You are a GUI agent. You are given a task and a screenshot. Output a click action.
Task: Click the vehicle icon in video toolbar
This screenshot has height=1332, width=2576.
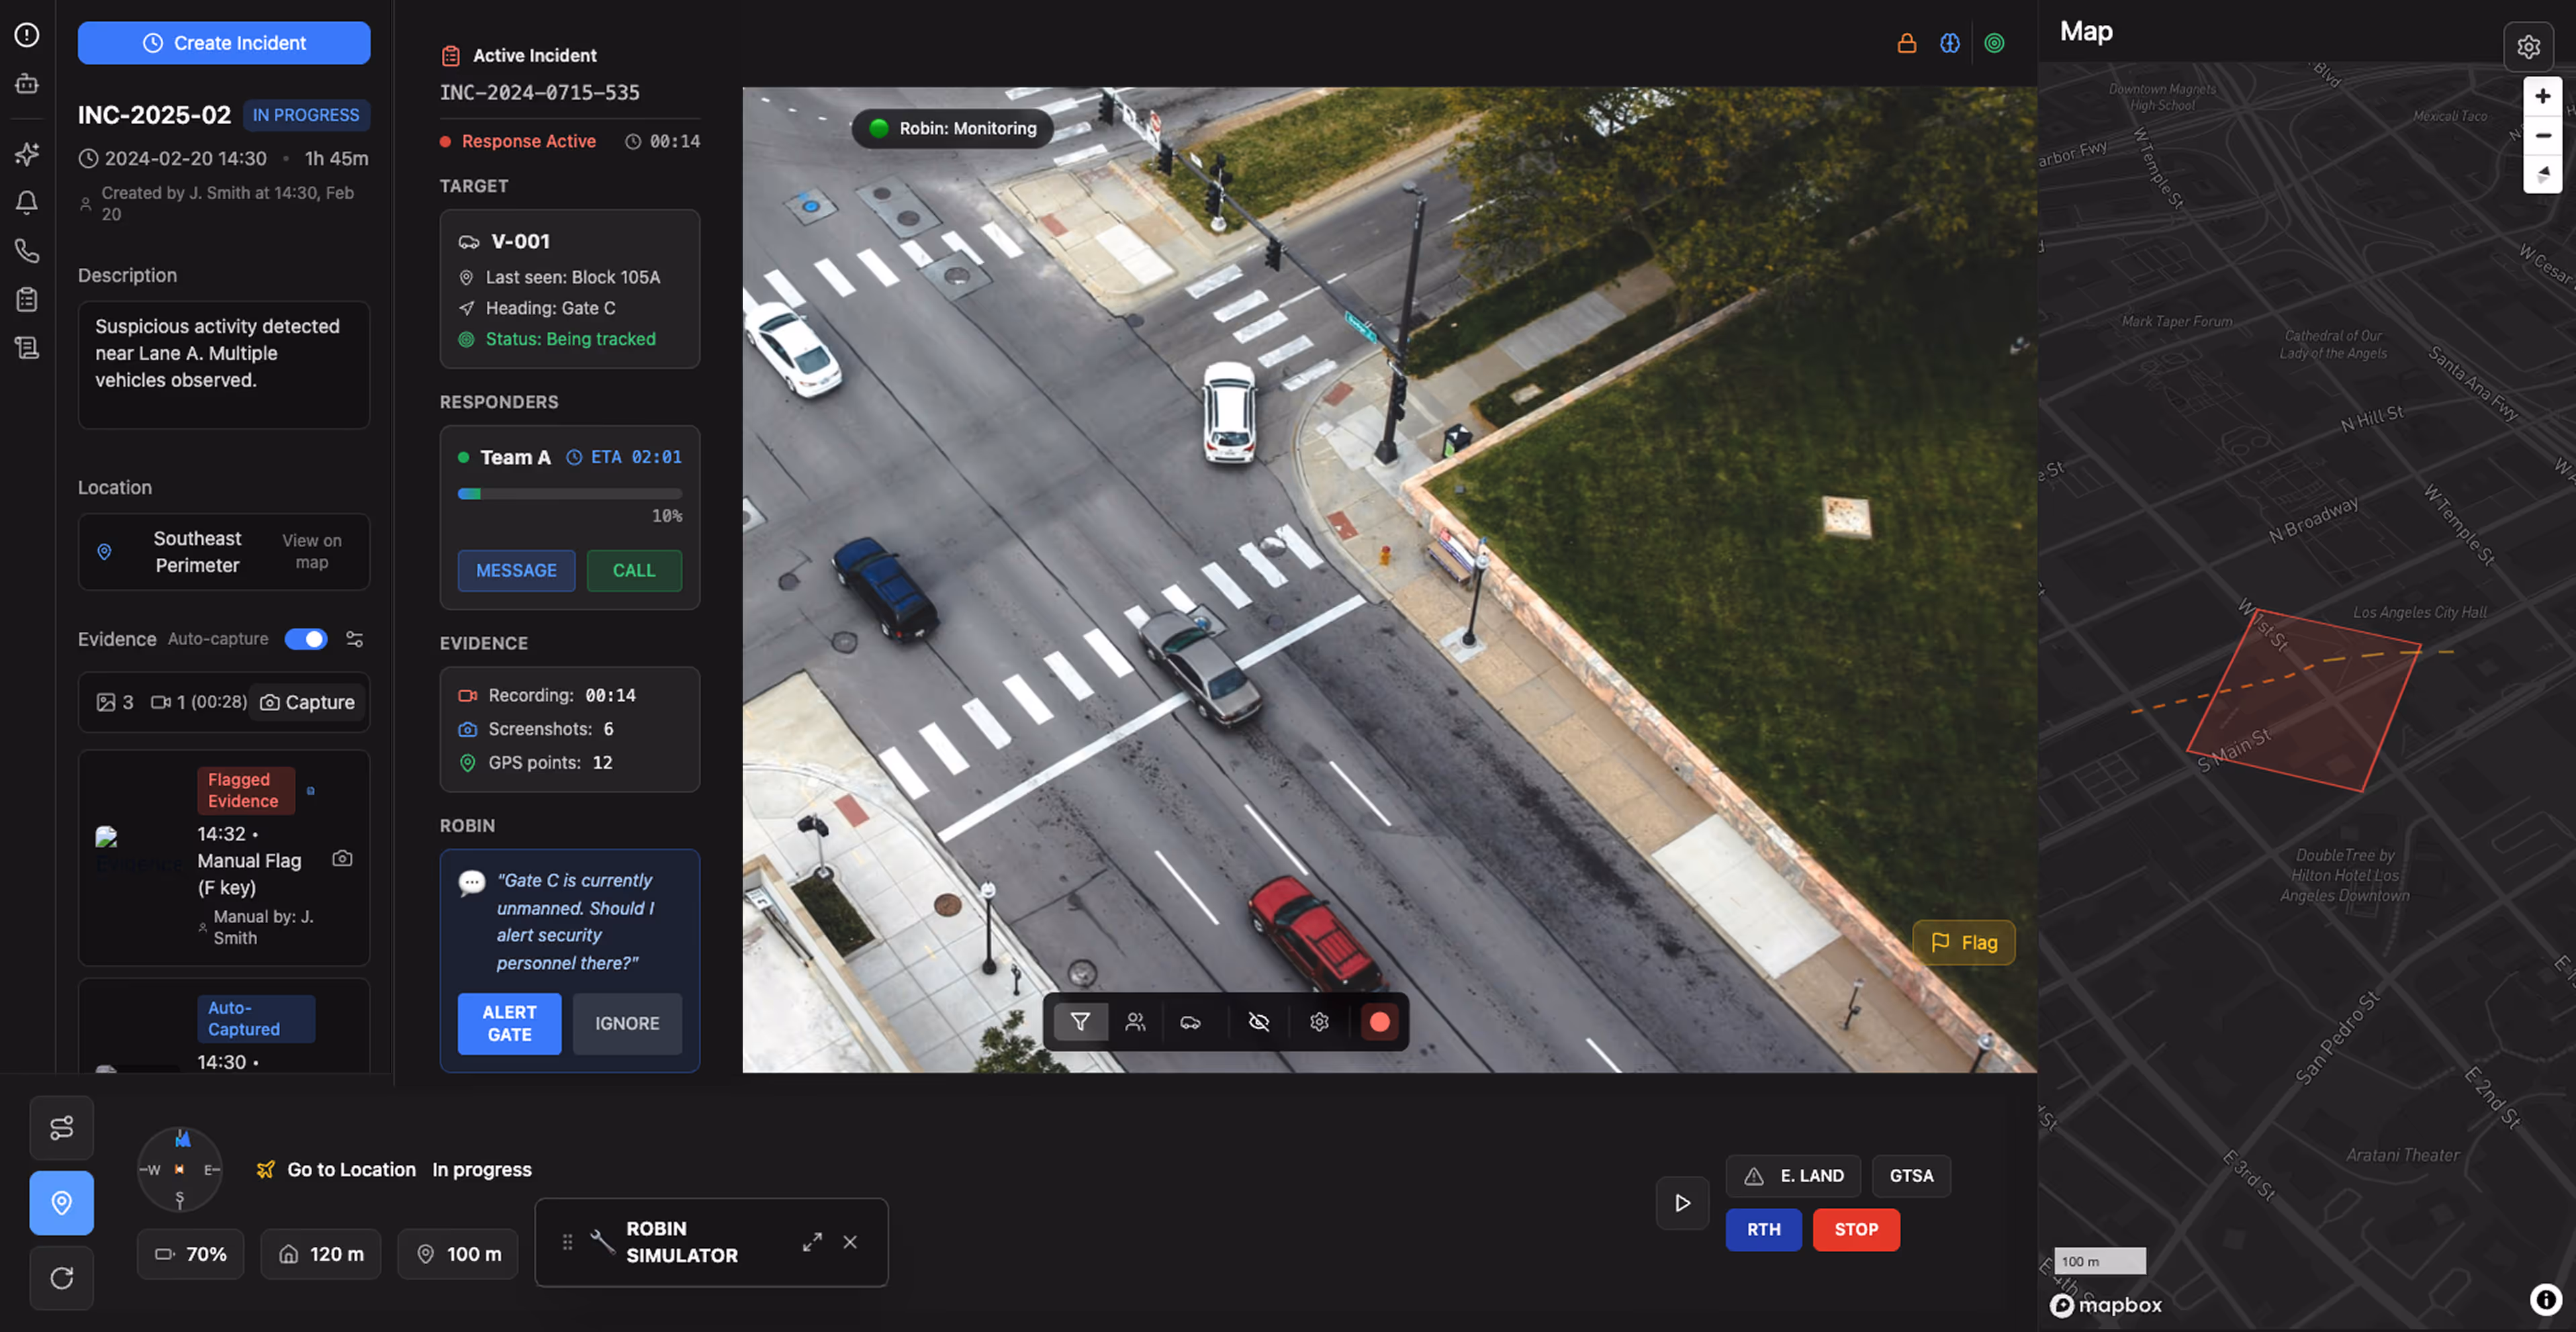coord(1190,1022)
